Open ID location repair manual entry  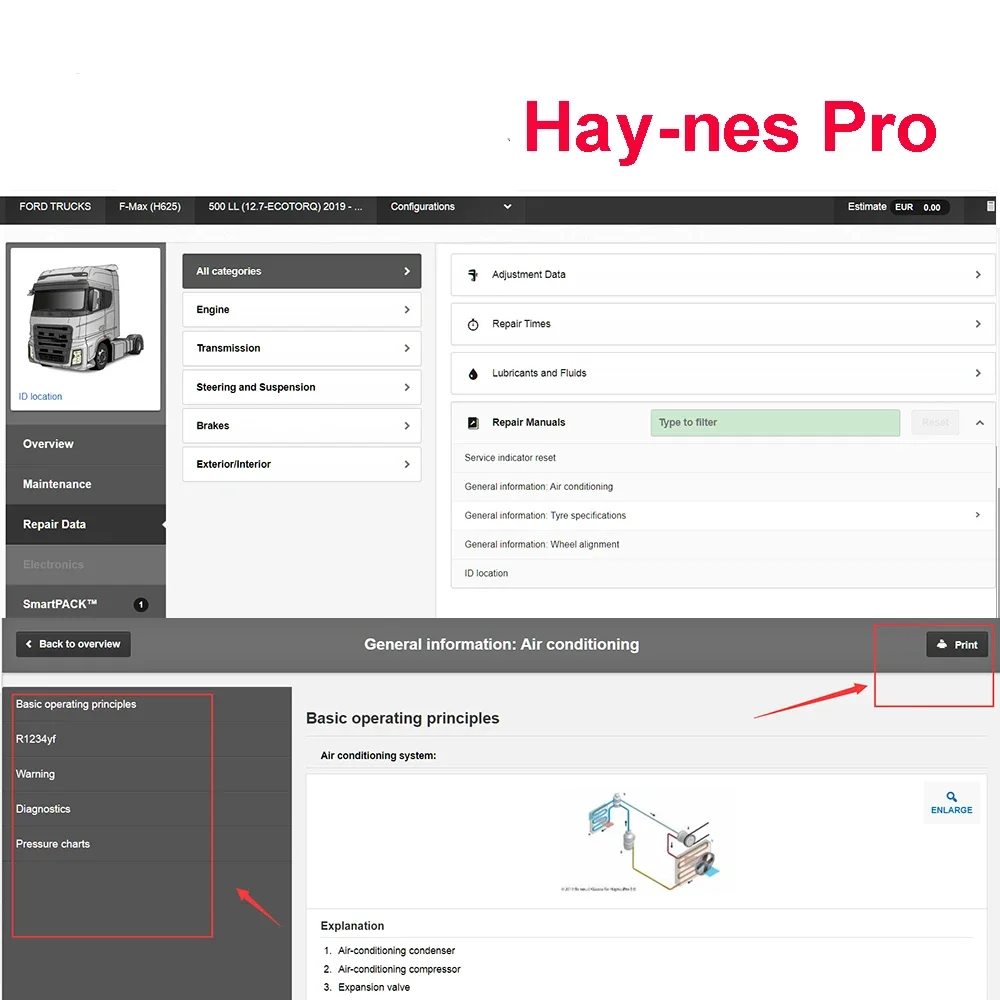(724, 573)
